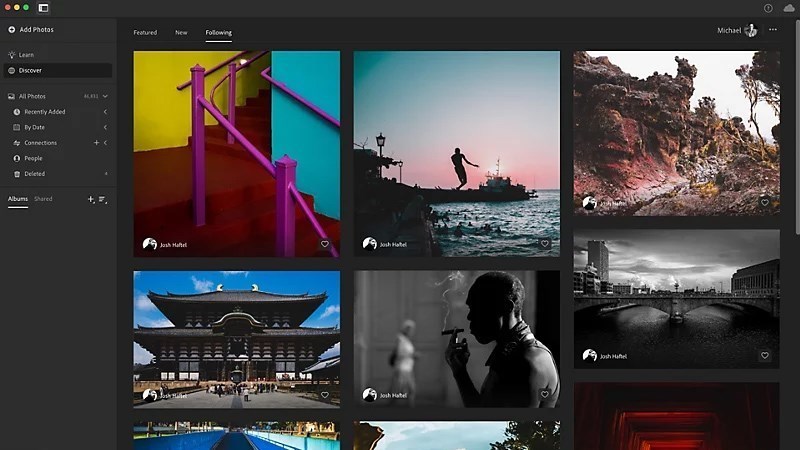This screenshot has width=800, height=450.
Task: Open the pink staircase photo
Action: (237, 154)
